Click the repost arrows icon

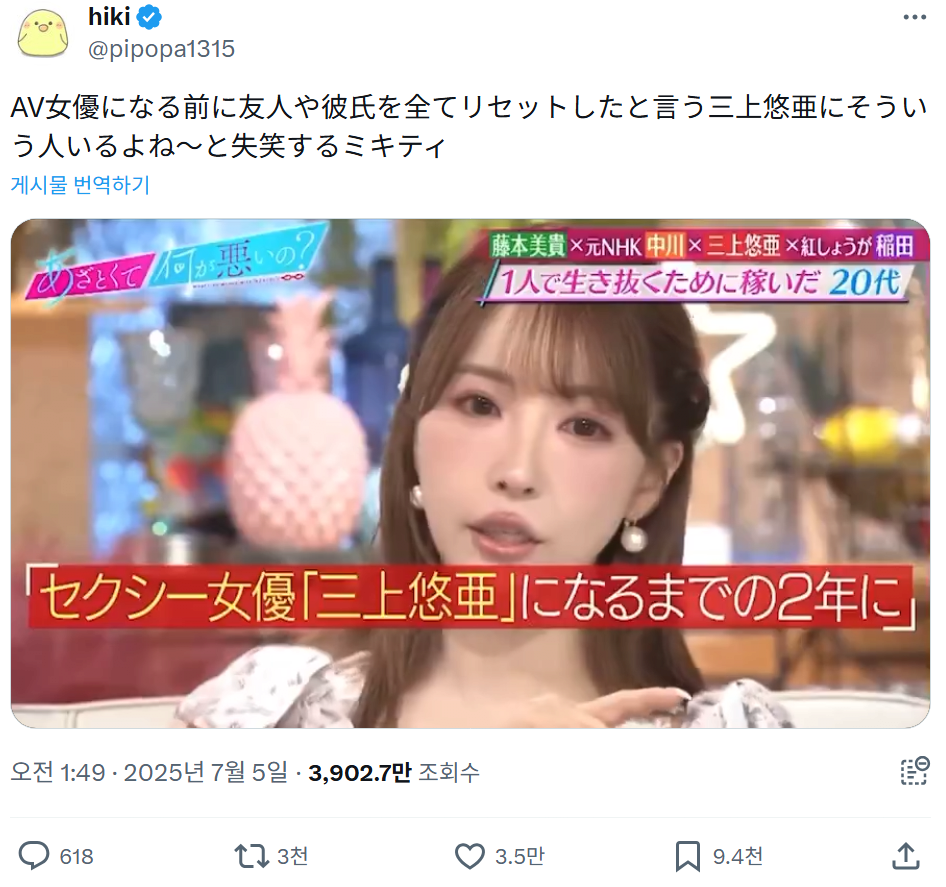pos(252,856)
